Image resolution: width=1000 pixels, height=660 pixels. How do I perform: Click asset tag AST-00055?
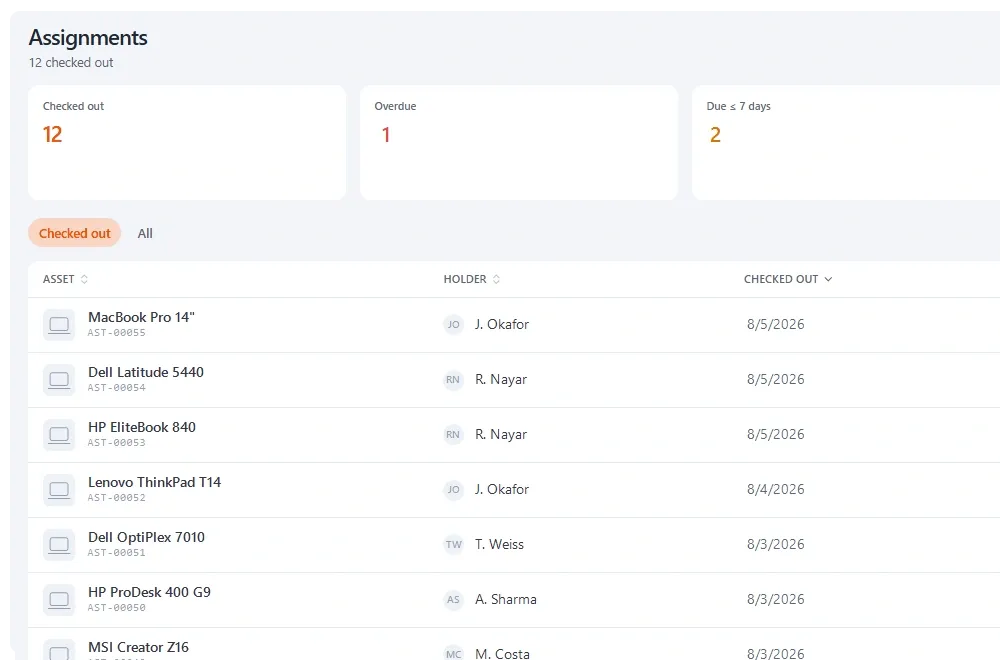117,333
